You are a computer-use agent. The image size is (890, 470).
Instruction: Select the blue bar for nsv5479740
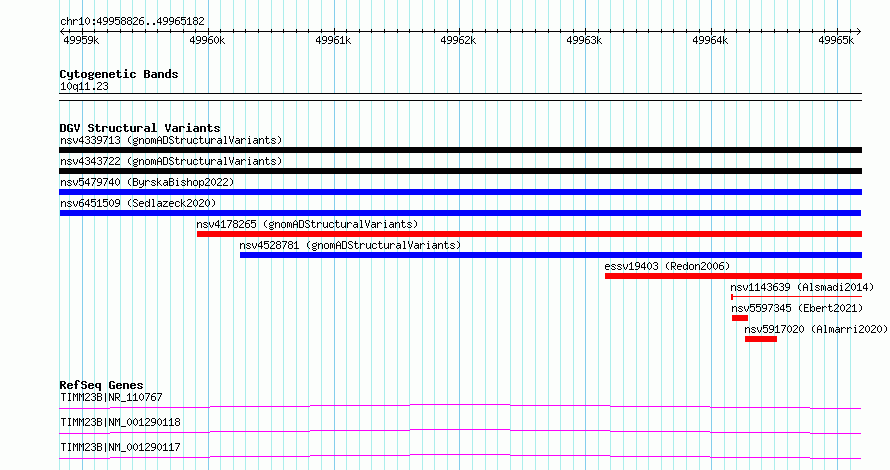(460, 192)
